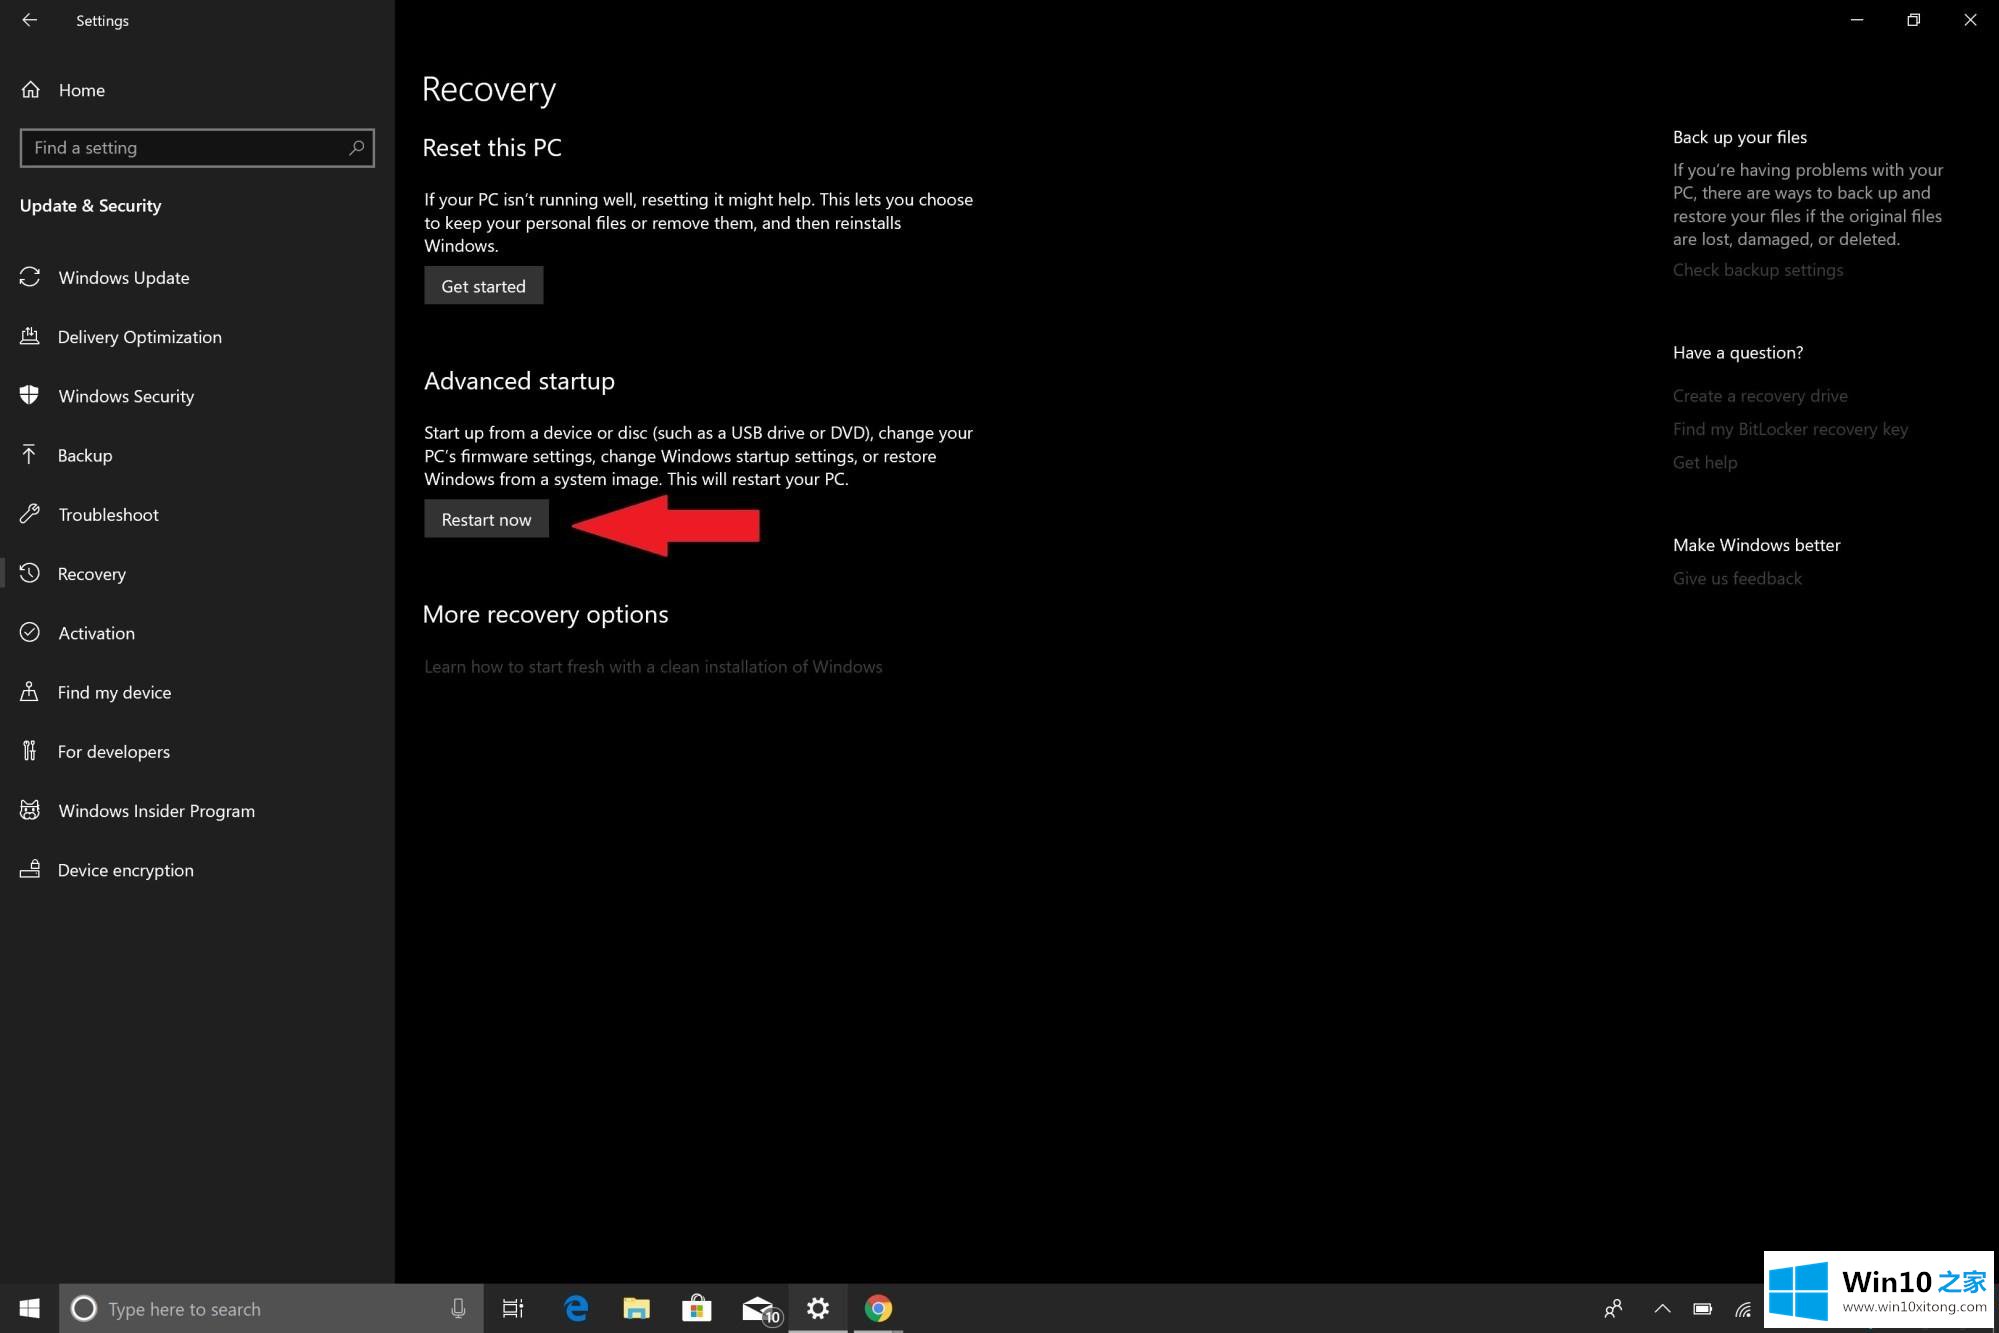
Task: Click Find my BitLocker recovery key
Action: (x=1791, y=428)
